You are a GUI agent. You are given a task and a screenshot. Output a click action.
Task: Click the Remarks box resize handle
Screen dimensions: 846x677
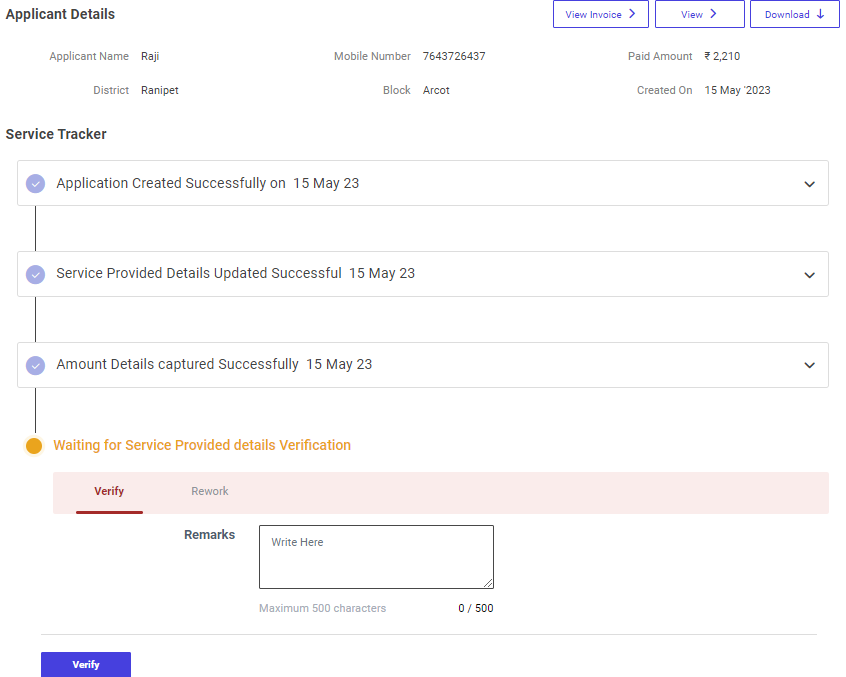coord(488,583)
